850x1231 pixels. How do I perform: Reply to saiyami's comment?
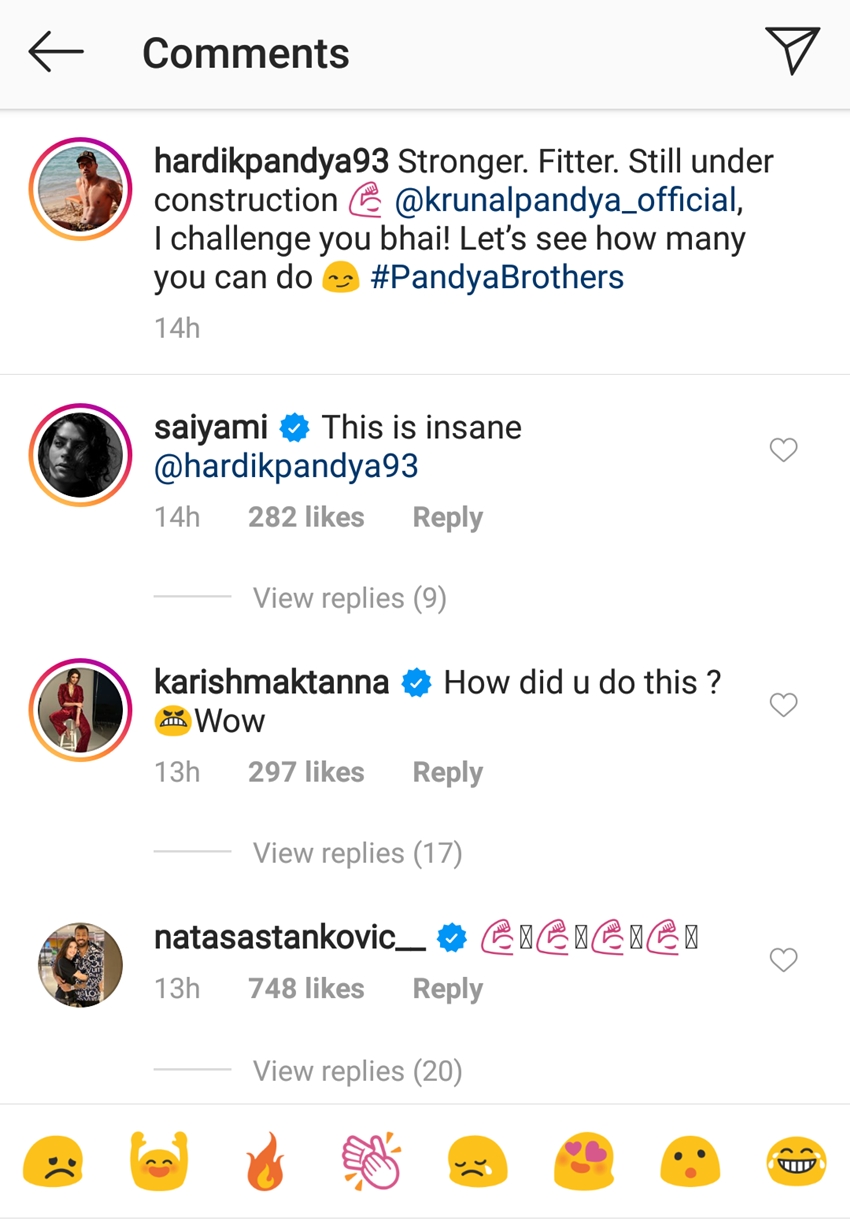(447, 517)
